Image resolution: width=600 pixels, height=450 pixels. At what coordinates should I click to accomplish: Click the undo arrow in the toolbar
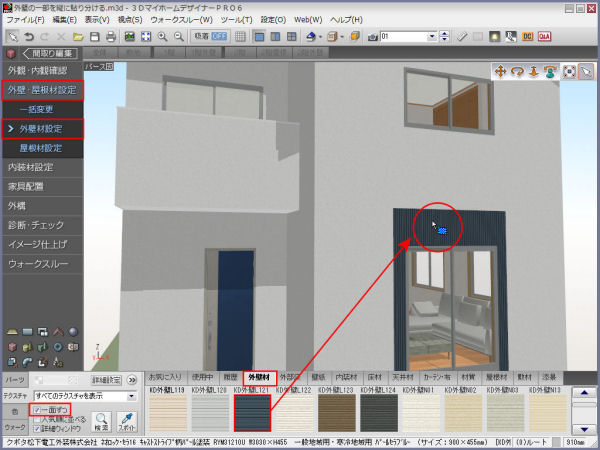28,37
